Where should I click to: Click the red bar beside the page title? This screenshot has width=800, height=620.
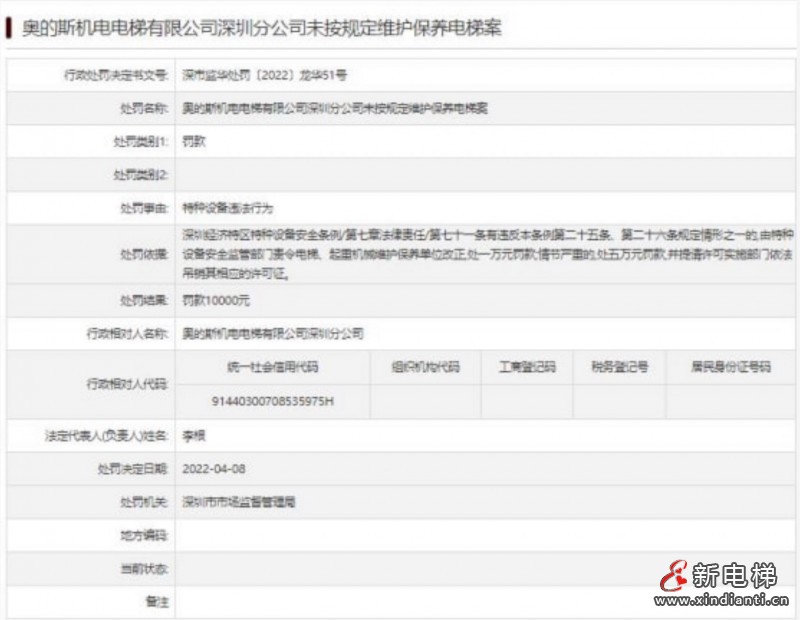coord(11,28)
